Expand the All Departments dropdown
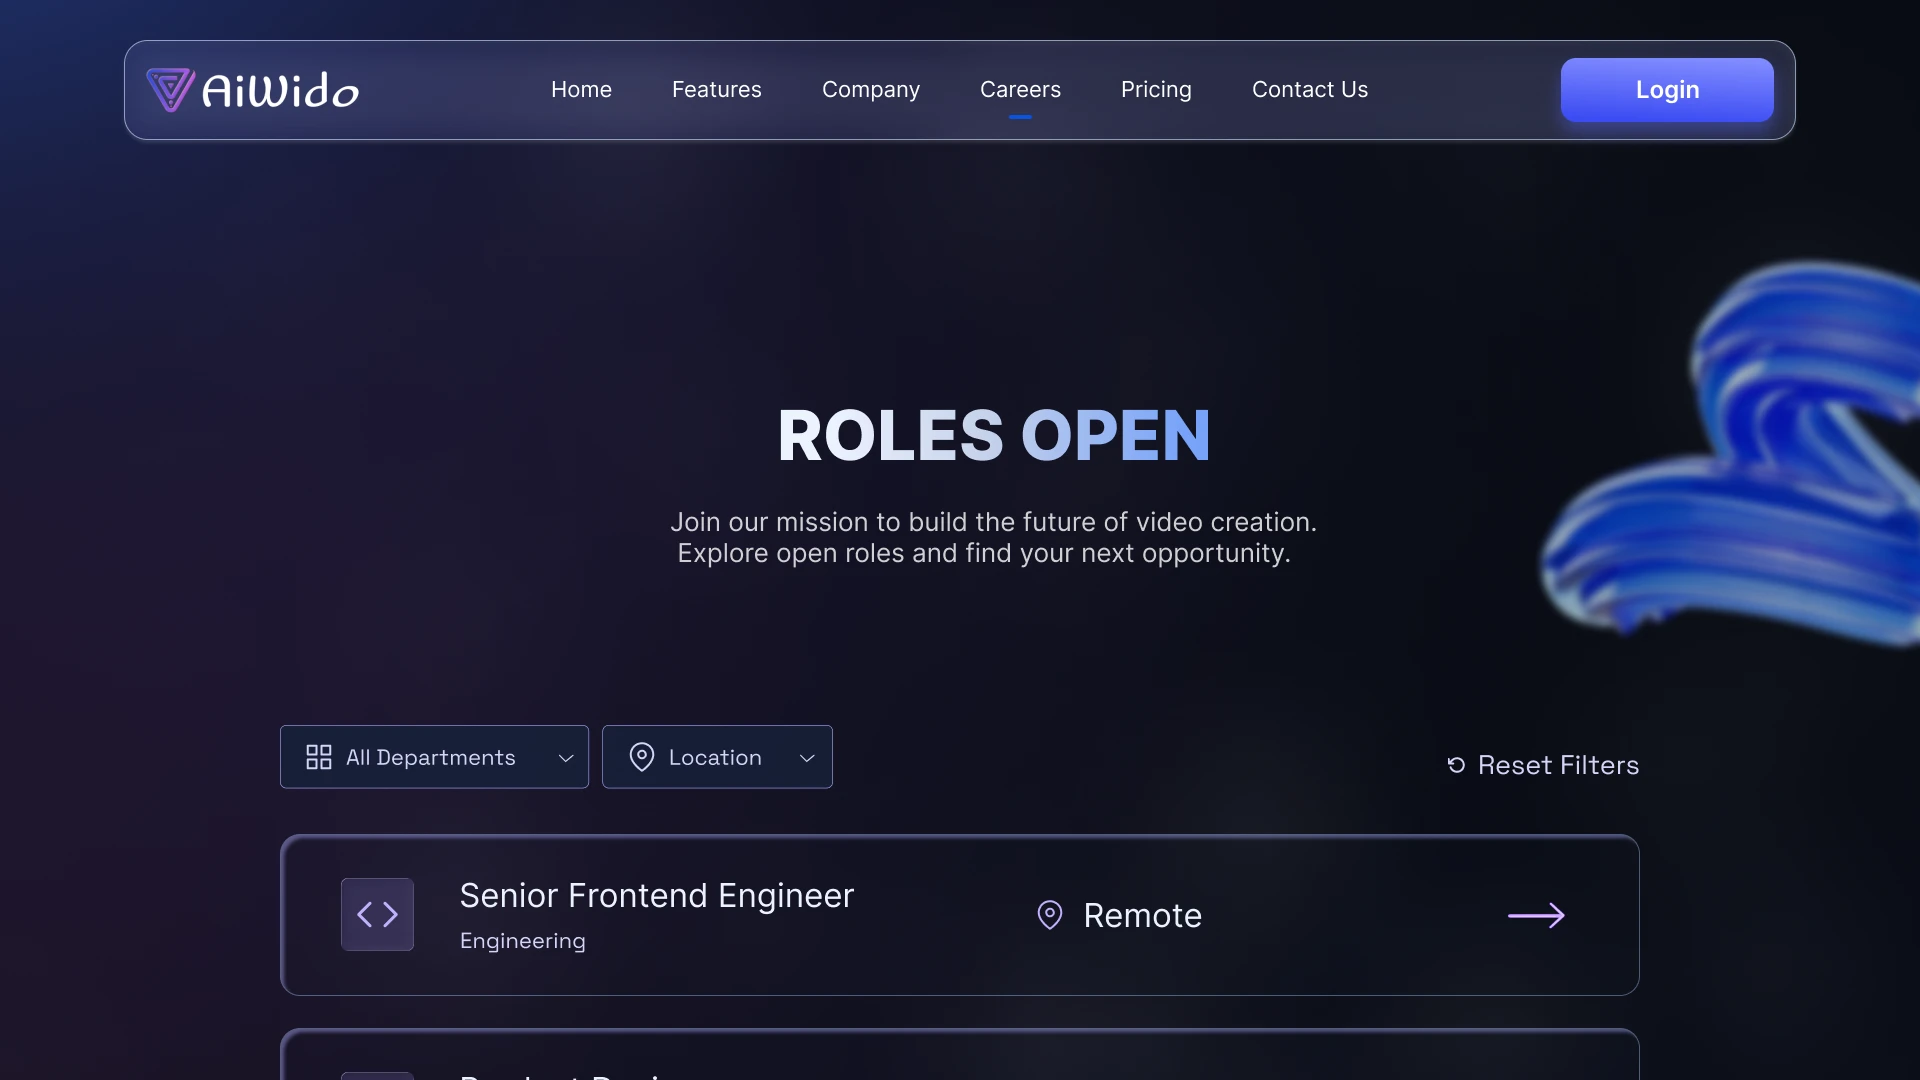Viewport: 1920px width, 1080px height. pos(434,757)
